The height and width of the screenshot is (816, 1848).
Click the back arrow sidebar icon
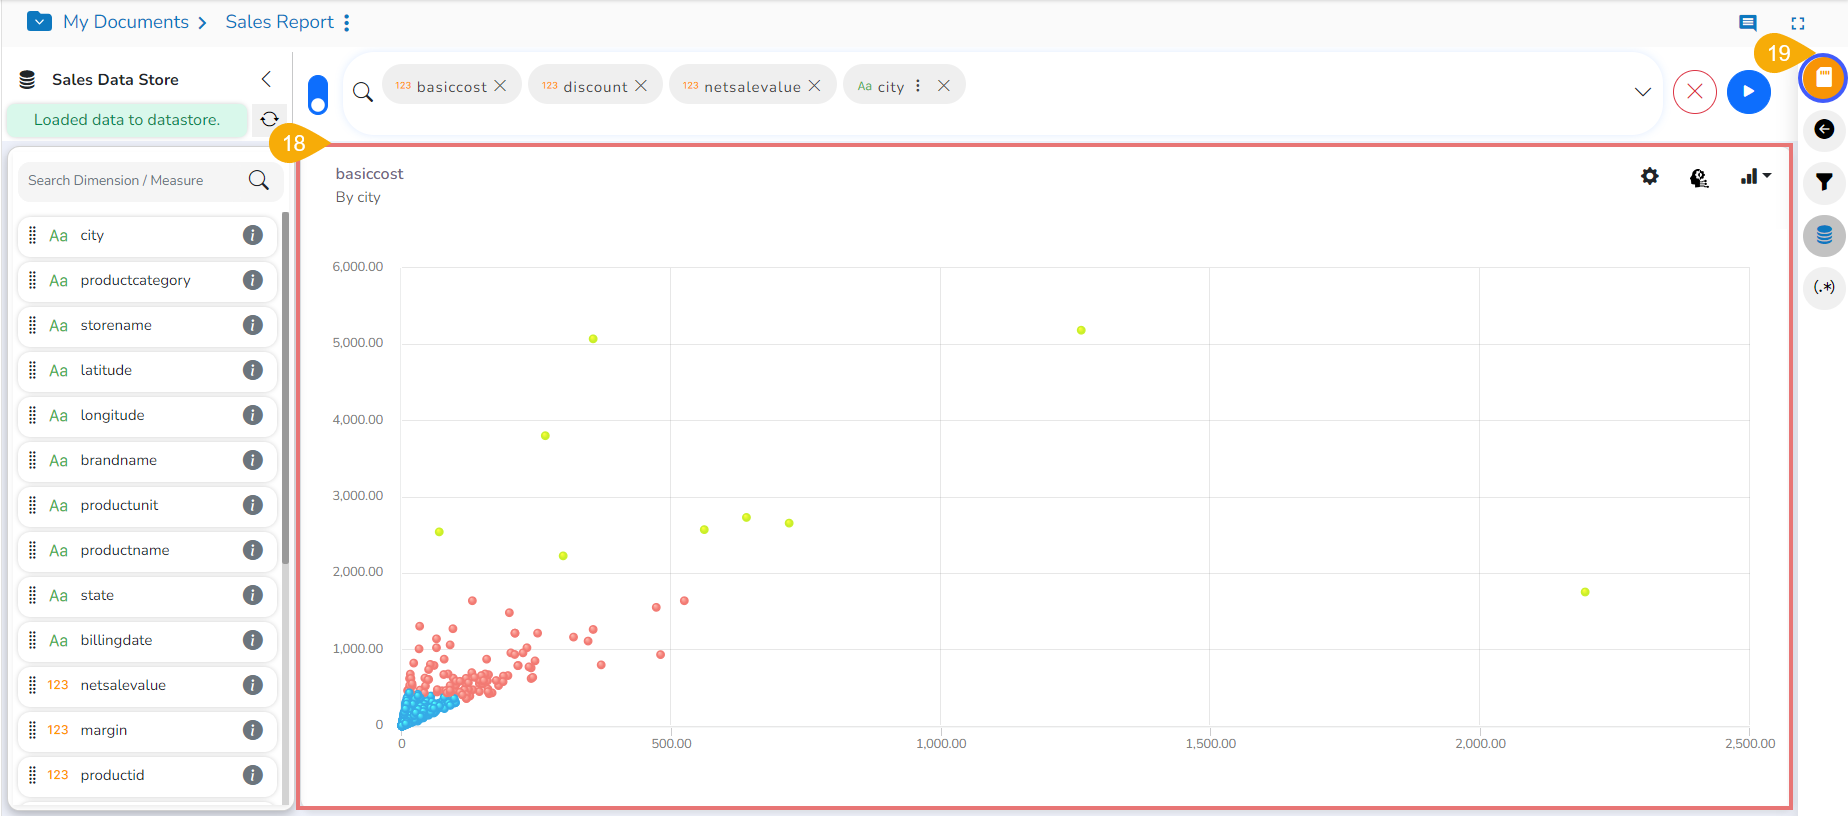pyautogui.click(x=1824, y=129)
